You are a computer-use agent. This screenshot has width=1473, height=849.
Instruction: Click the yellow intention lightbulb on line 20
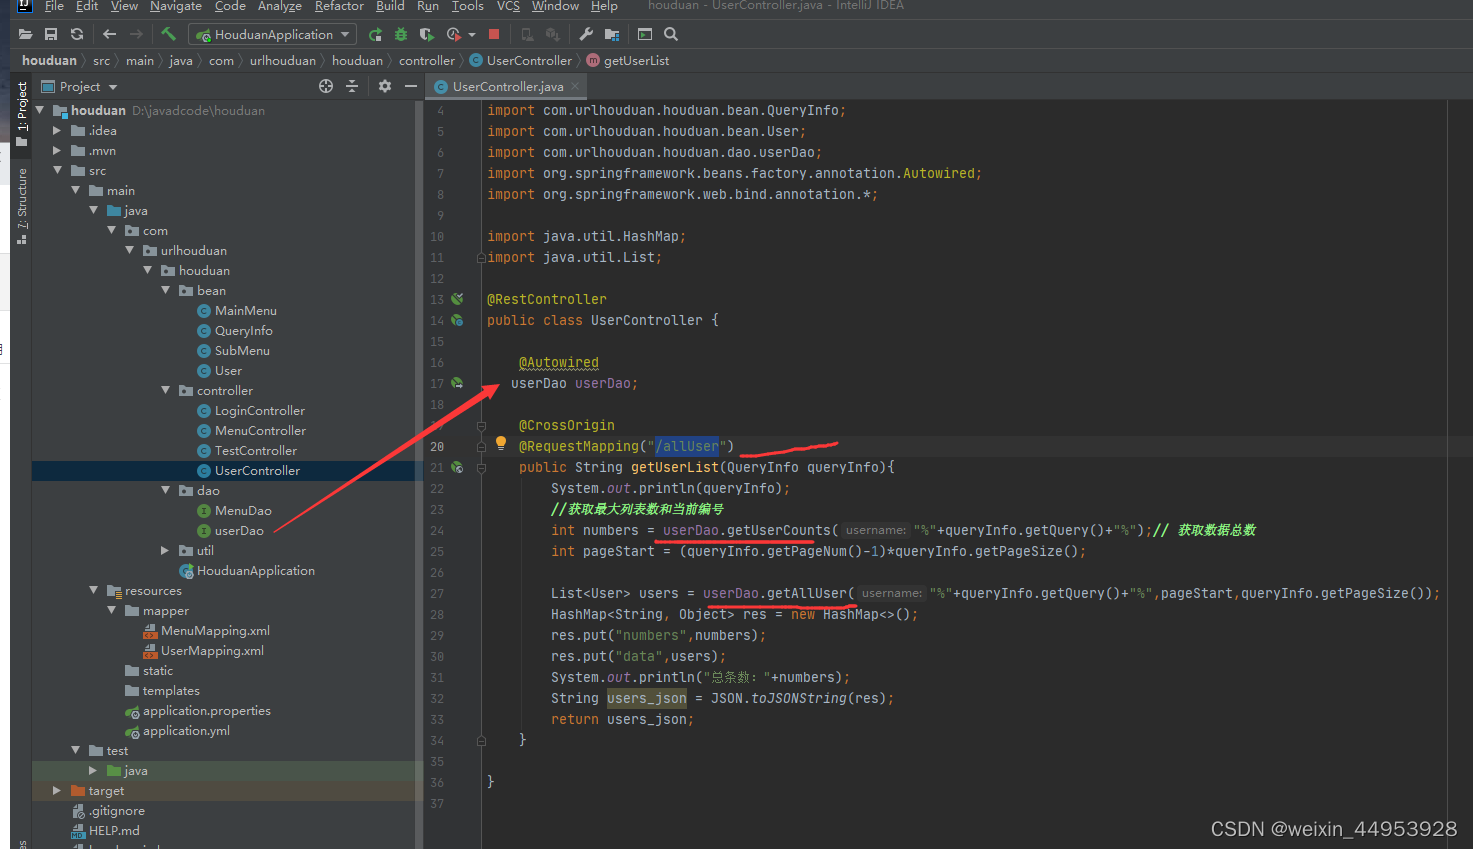pyautogui.click(x=501, y=442)
